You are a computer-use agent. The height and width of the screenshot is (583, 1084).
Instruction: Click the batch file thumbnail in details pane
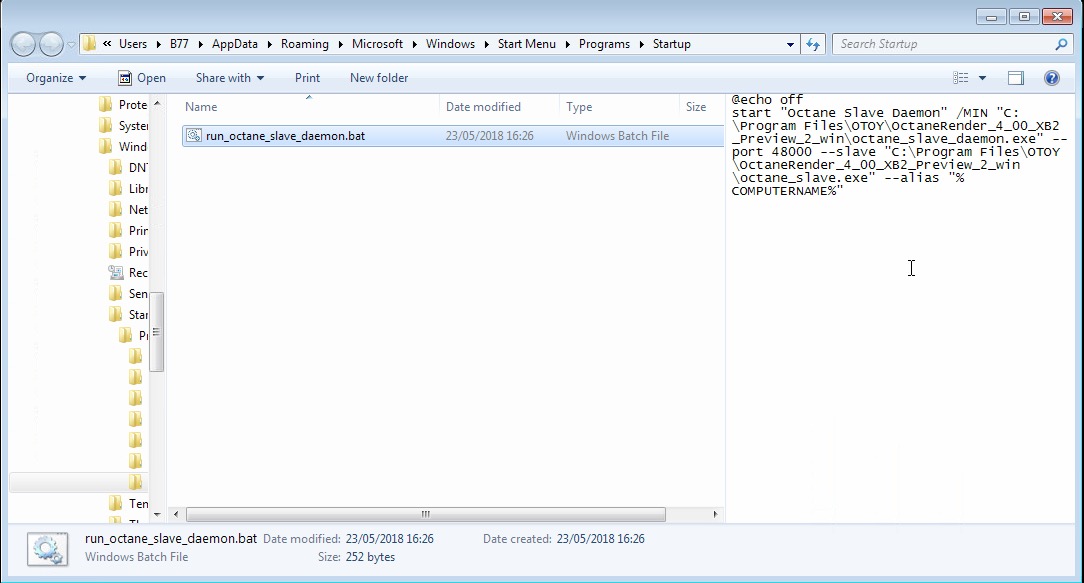(x=48, y=549)
